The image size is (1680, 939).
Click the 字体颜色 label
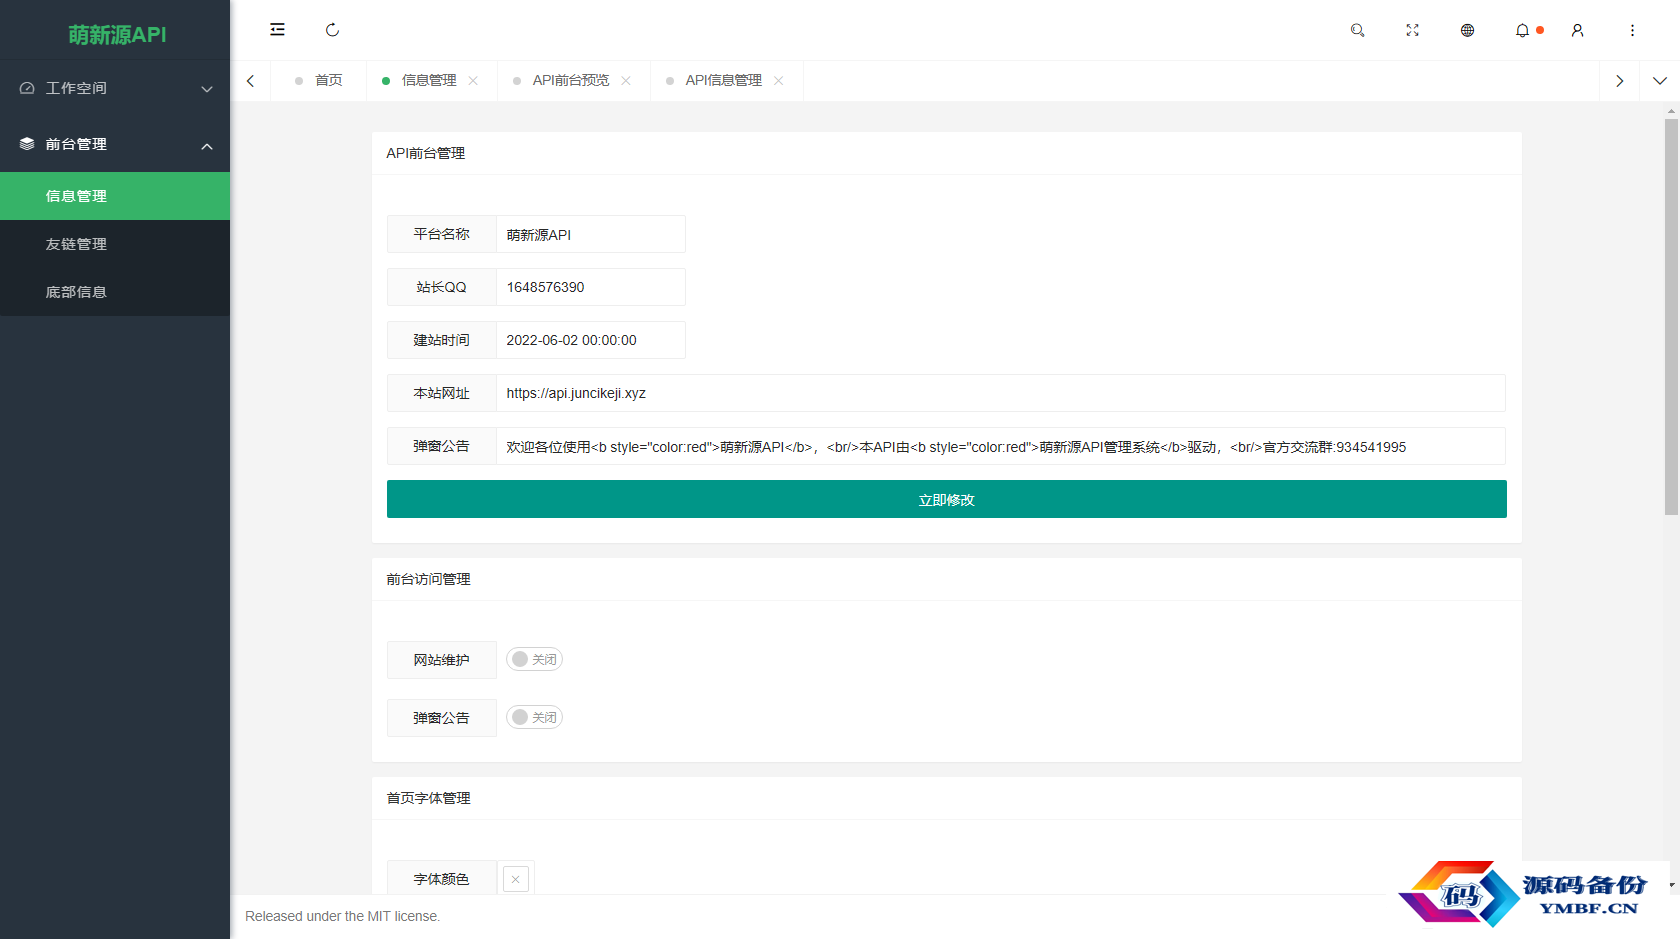[x=442, y=879]
